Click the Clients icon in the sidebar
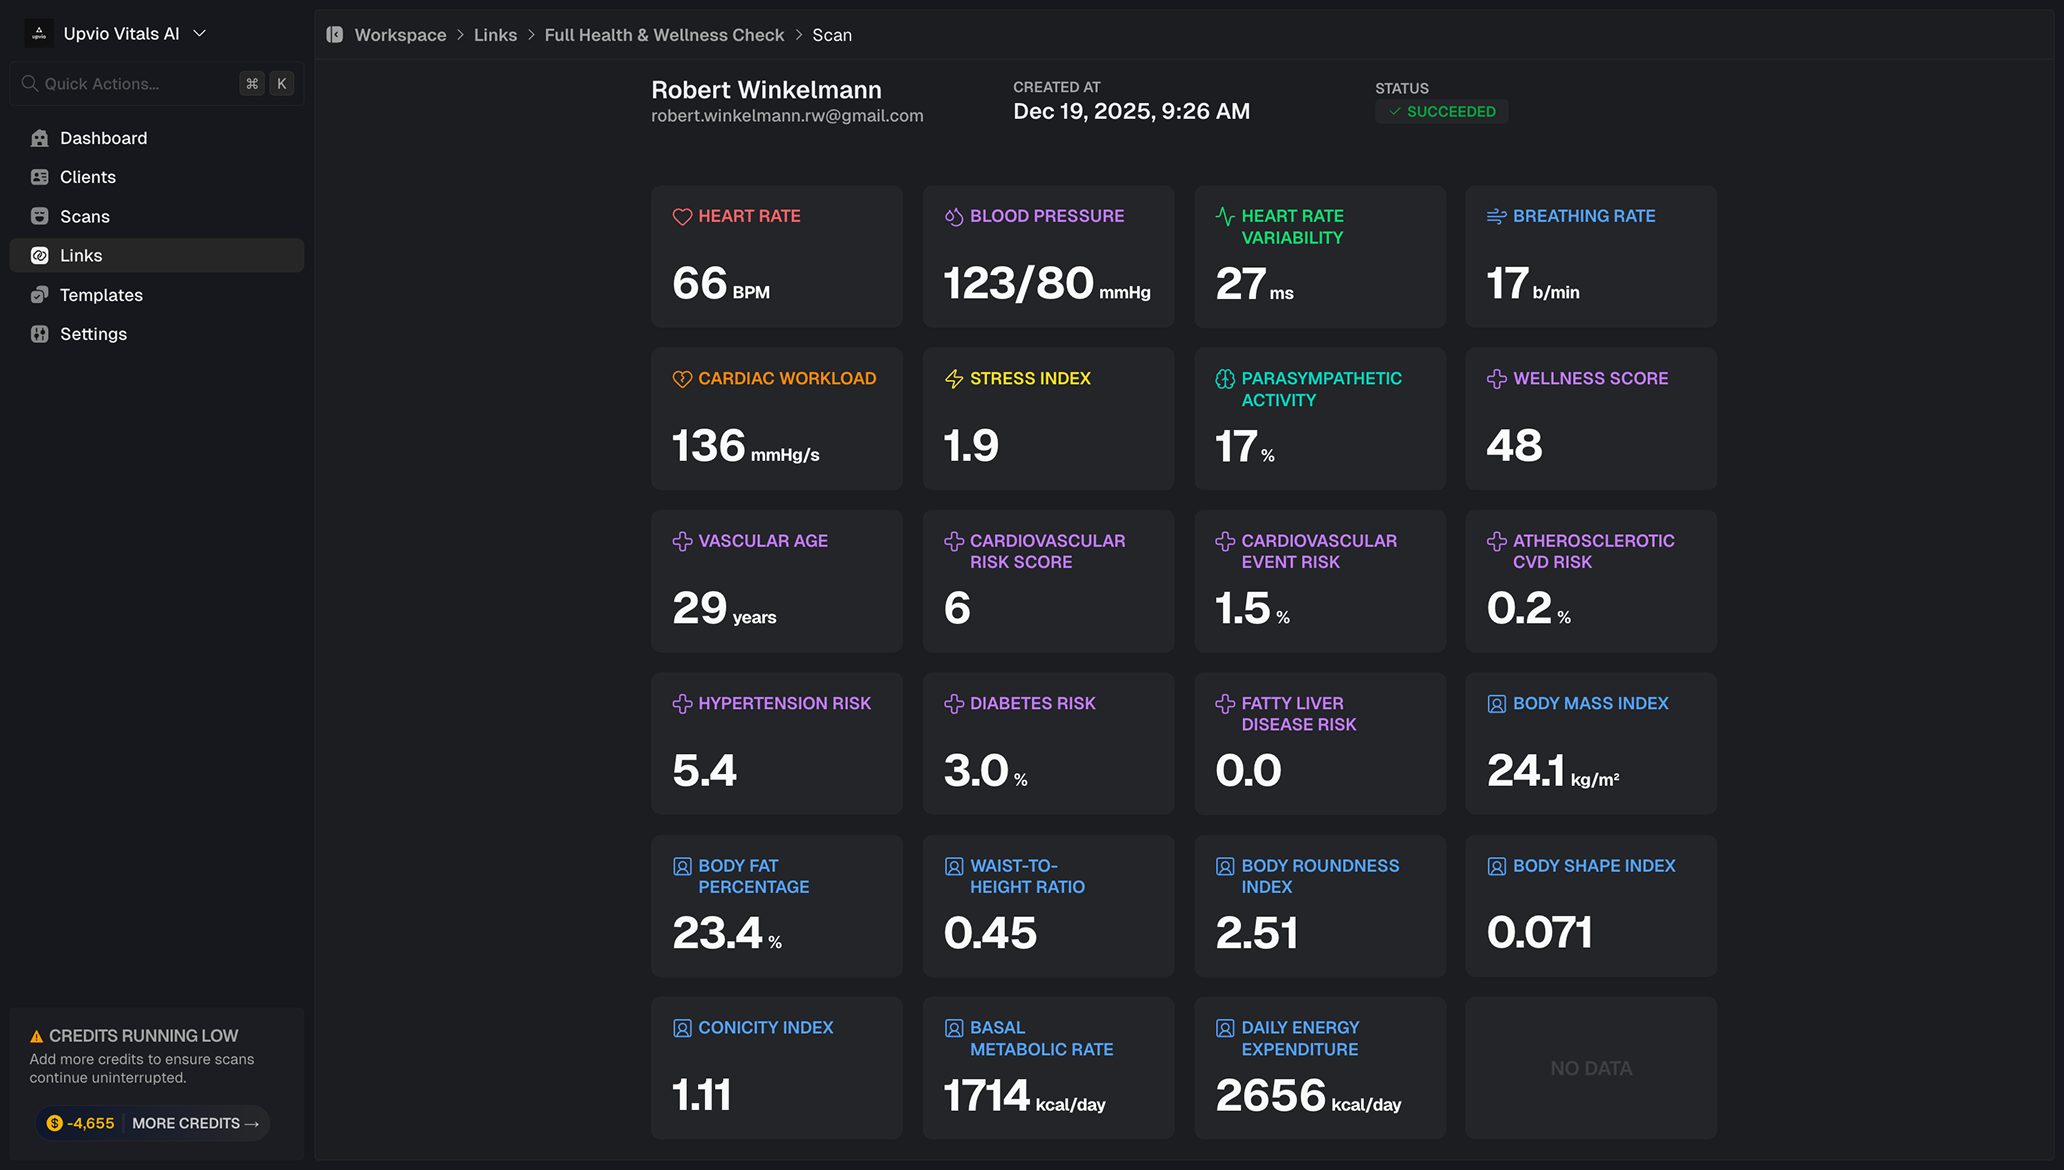Image resolution: width=2064 pixels, height=1170 pixels. 40,177
